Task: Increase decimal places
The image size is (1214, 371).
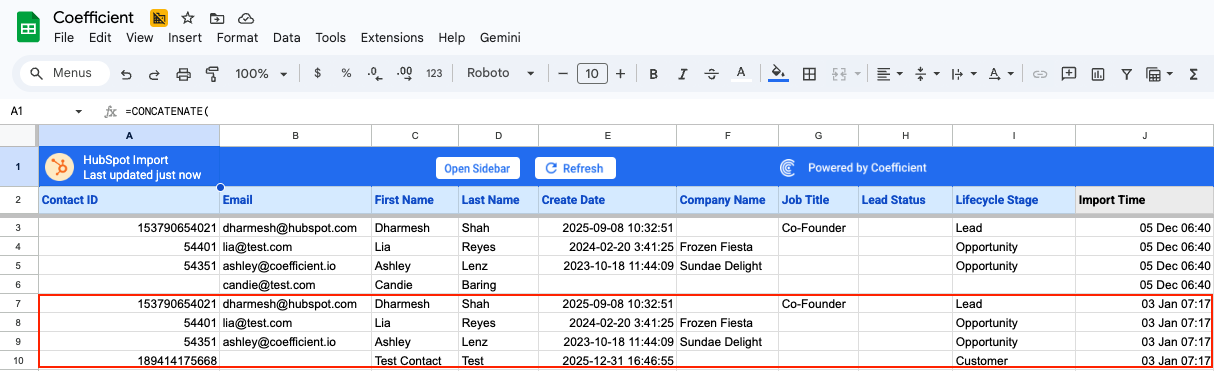Action: [x=404, y=74]
